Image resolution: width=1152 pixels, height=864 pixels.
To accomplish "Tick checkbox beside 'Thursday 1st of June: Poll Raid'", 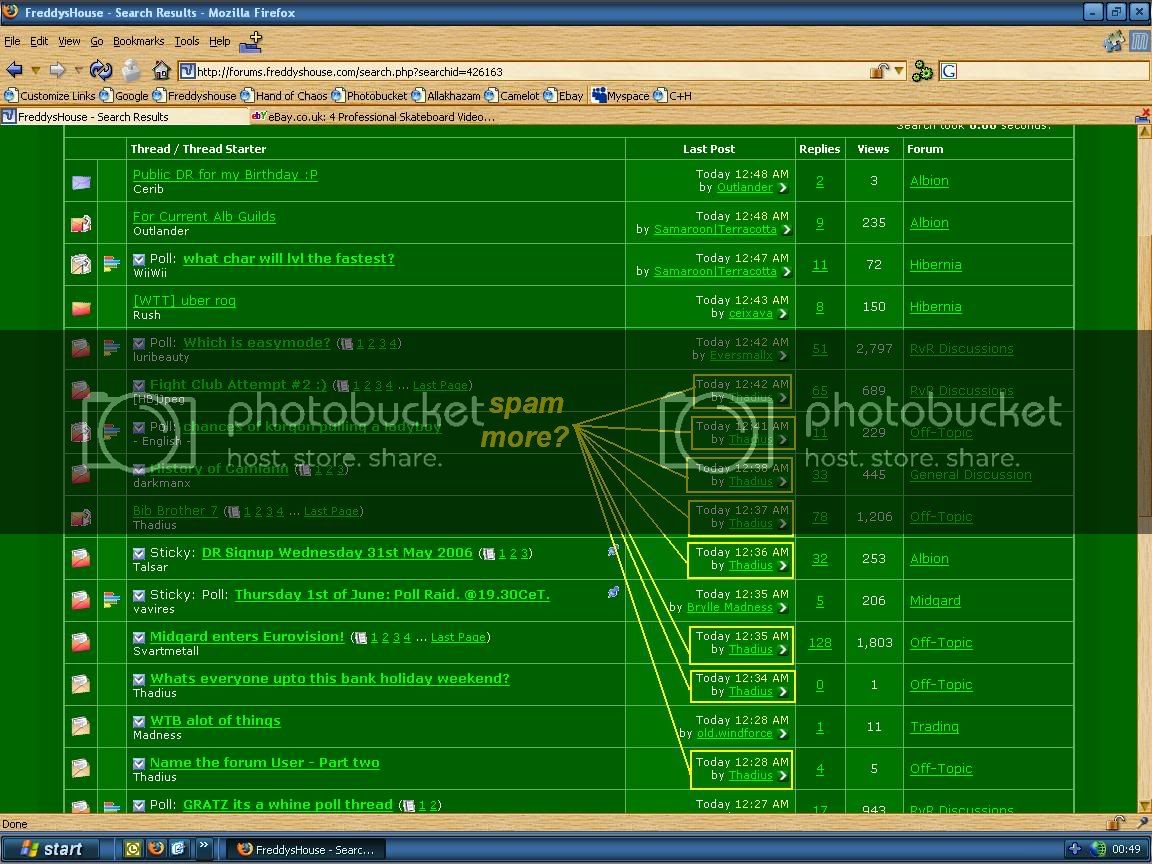I will click(139, 595).
